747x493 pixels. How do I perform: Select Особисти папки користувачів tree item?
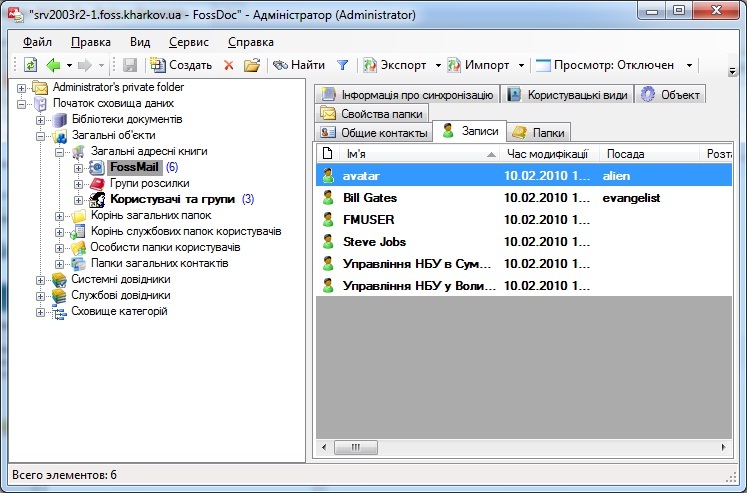pos(165,247)
